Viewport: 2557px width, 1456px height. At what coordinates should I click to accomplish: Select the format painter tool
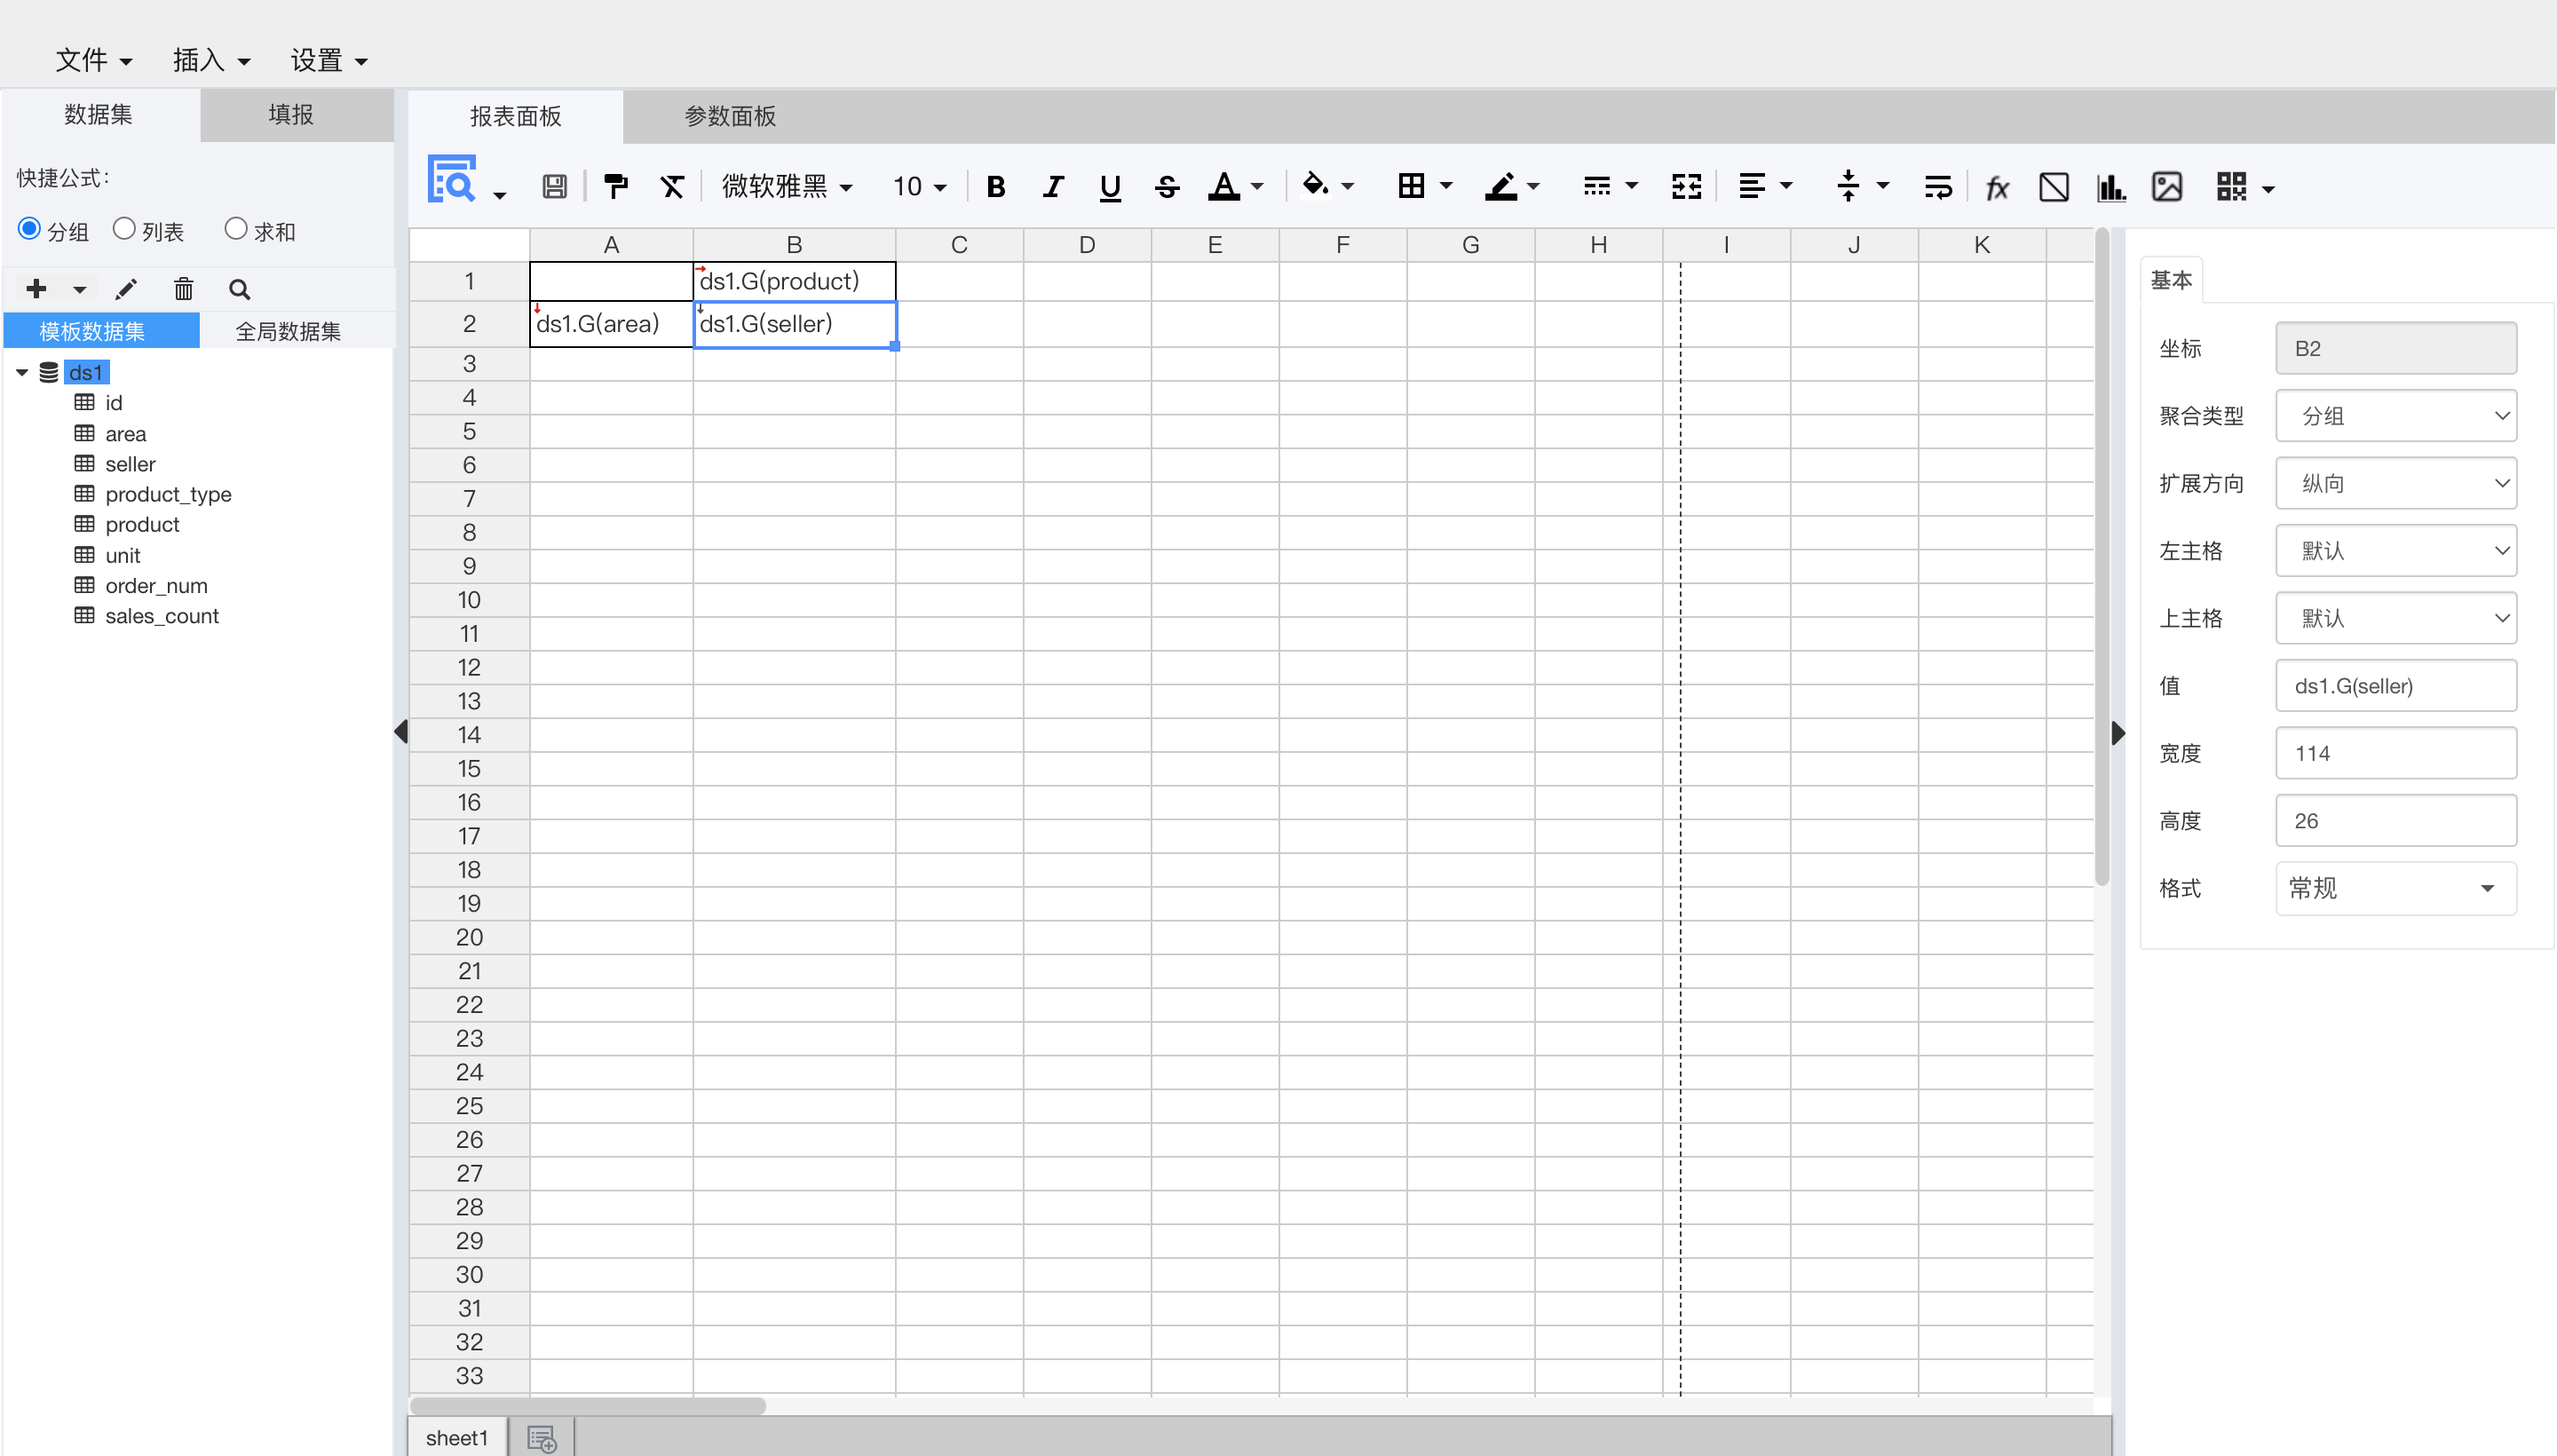pyautogui.click(x=616, y=187)
